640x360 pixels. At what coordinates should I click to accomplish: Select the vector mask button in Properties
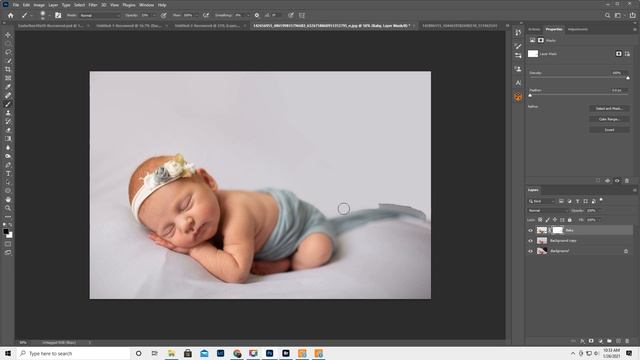627,53
